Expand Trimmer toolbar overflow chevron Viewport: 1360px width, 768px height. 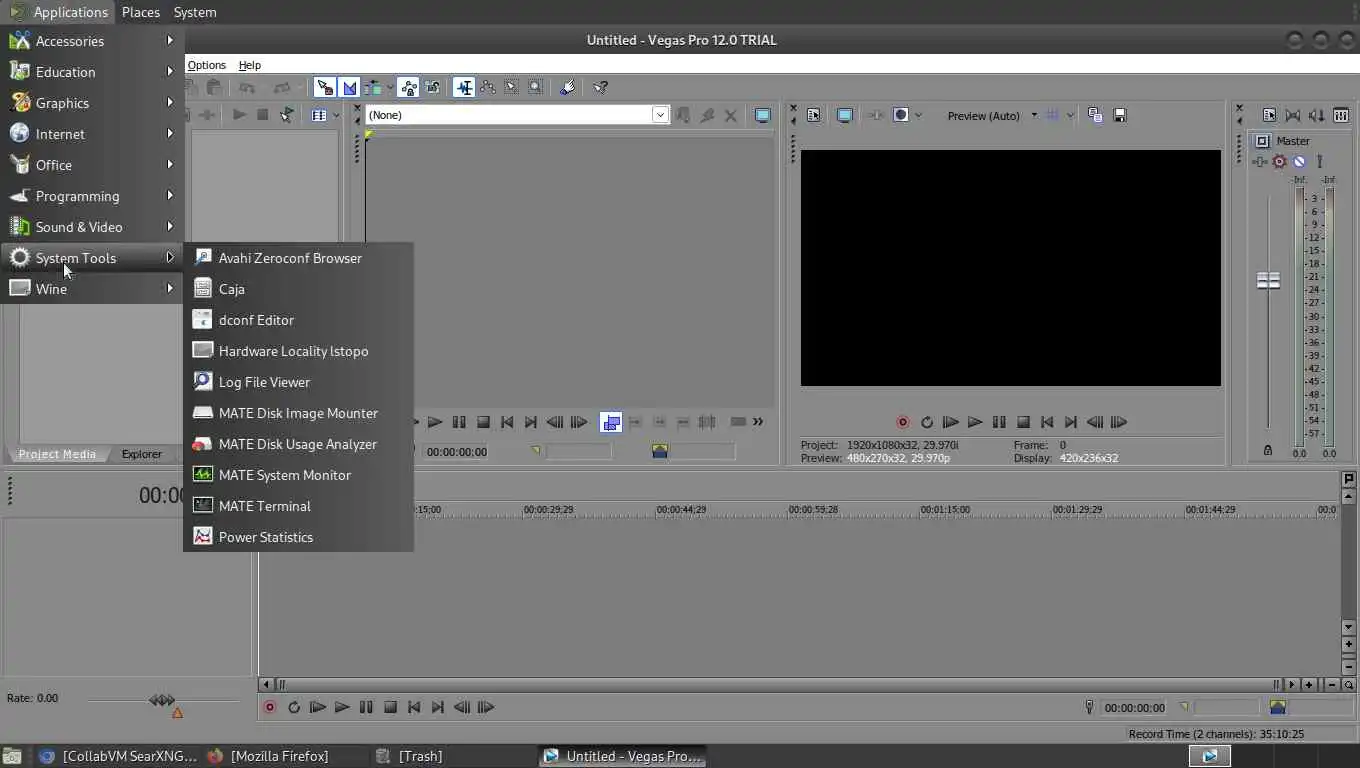point(758,422)
